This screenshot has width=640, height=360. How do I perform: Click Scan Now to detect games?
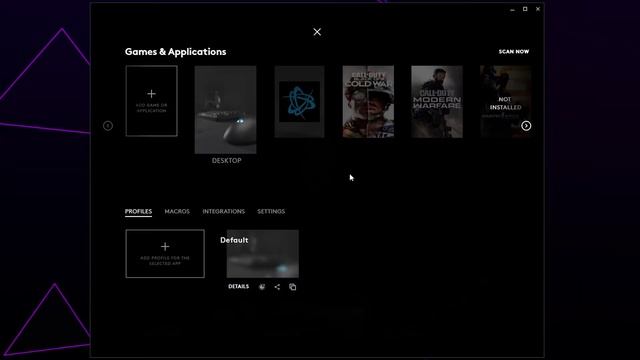tap(513, 52)
